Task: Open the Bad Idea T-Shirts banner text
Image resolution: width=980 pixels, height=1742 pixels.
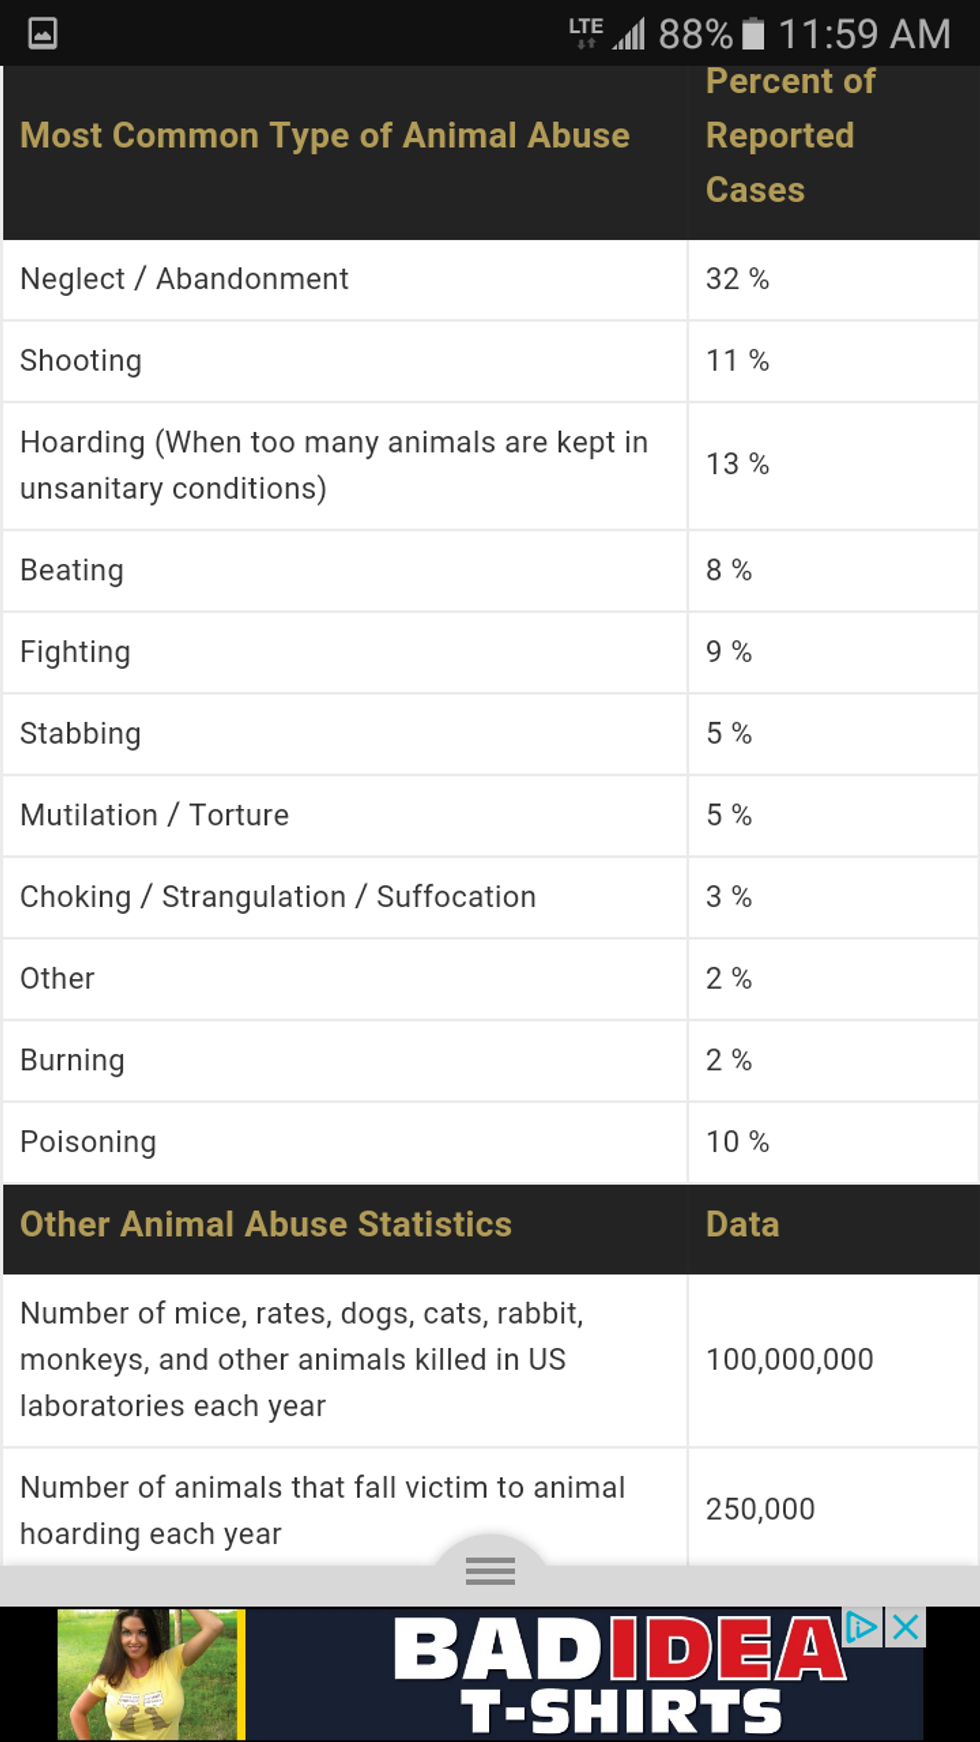Action: pos(620,1674)
